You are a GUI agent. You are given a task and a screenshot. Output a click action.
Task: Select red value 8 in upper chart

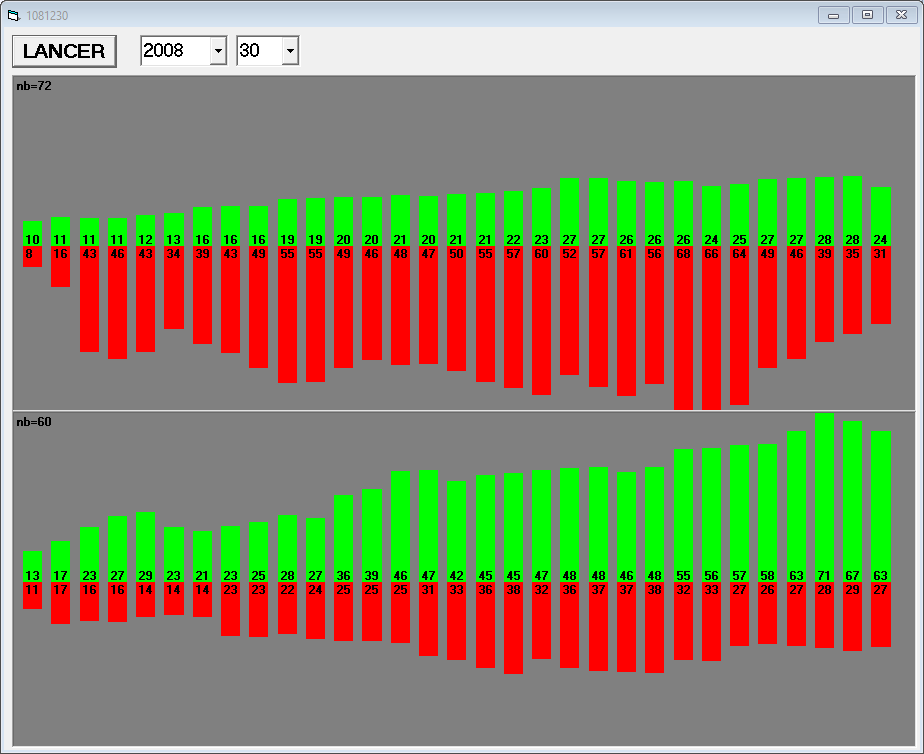coord(29,254)
